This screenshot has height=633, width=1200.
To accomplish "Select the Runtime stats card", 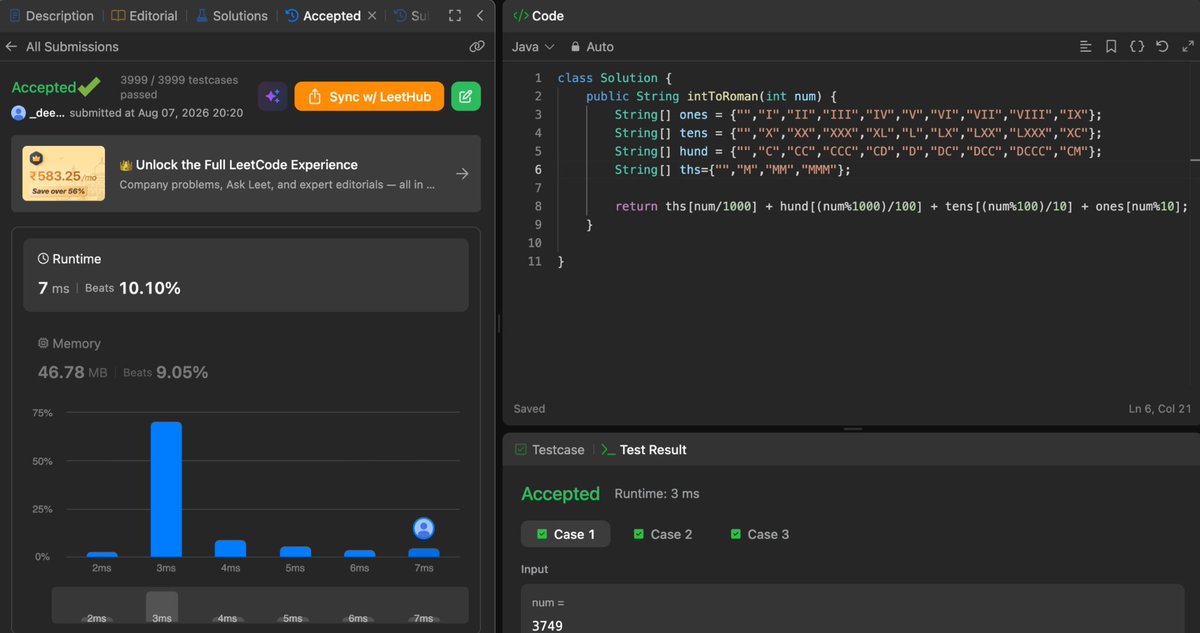I will tap(246, 275).
